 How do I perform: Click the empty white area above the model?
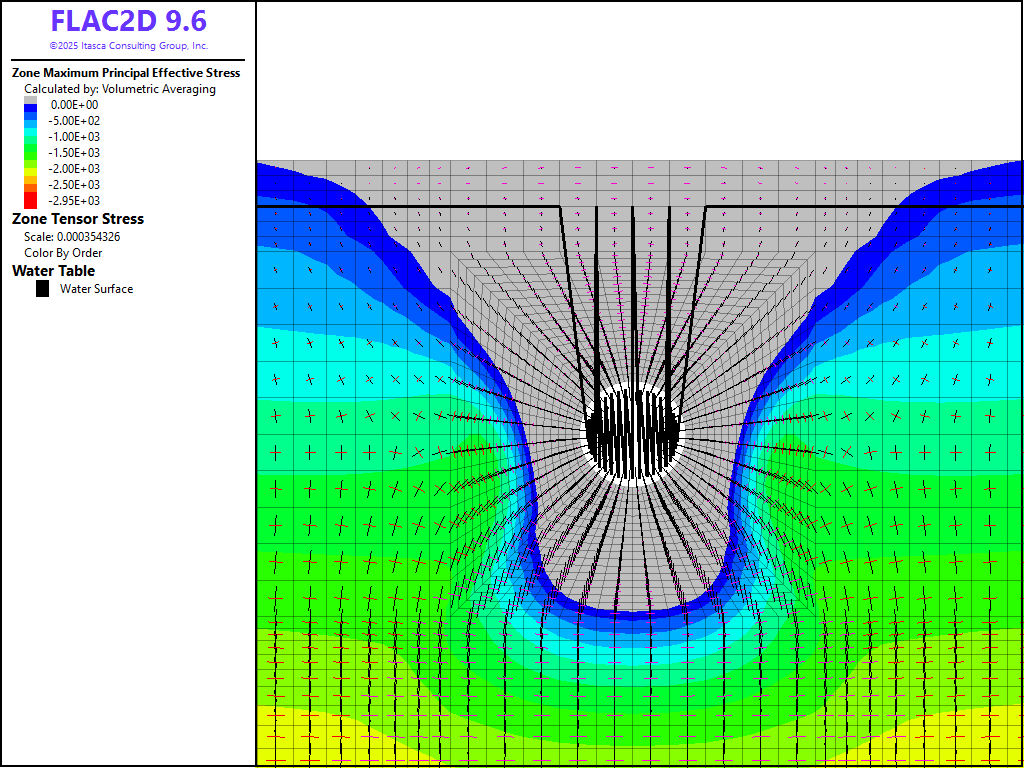(640, 80)
